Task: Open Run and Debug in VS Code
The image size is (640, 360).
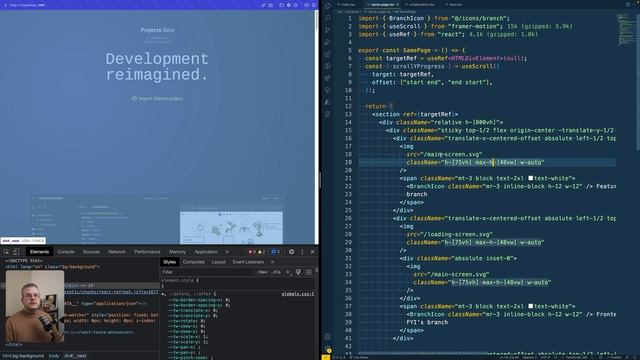Action: [x=328, y=42]
